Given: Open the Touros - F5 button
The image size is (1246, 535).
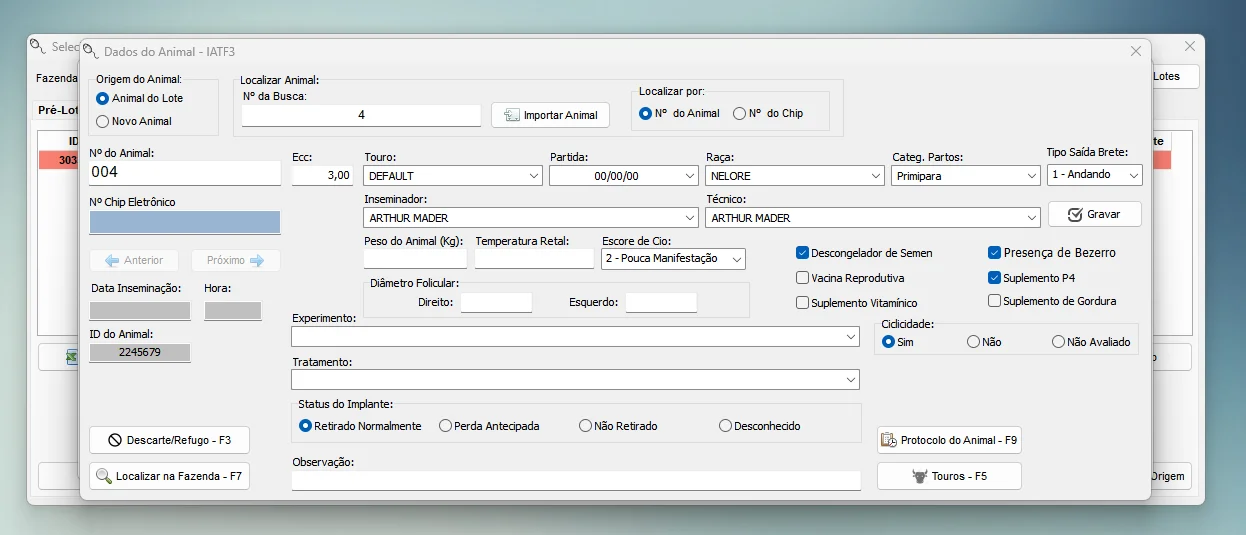Looking at the screenshot, I should [x=949, y=476].
